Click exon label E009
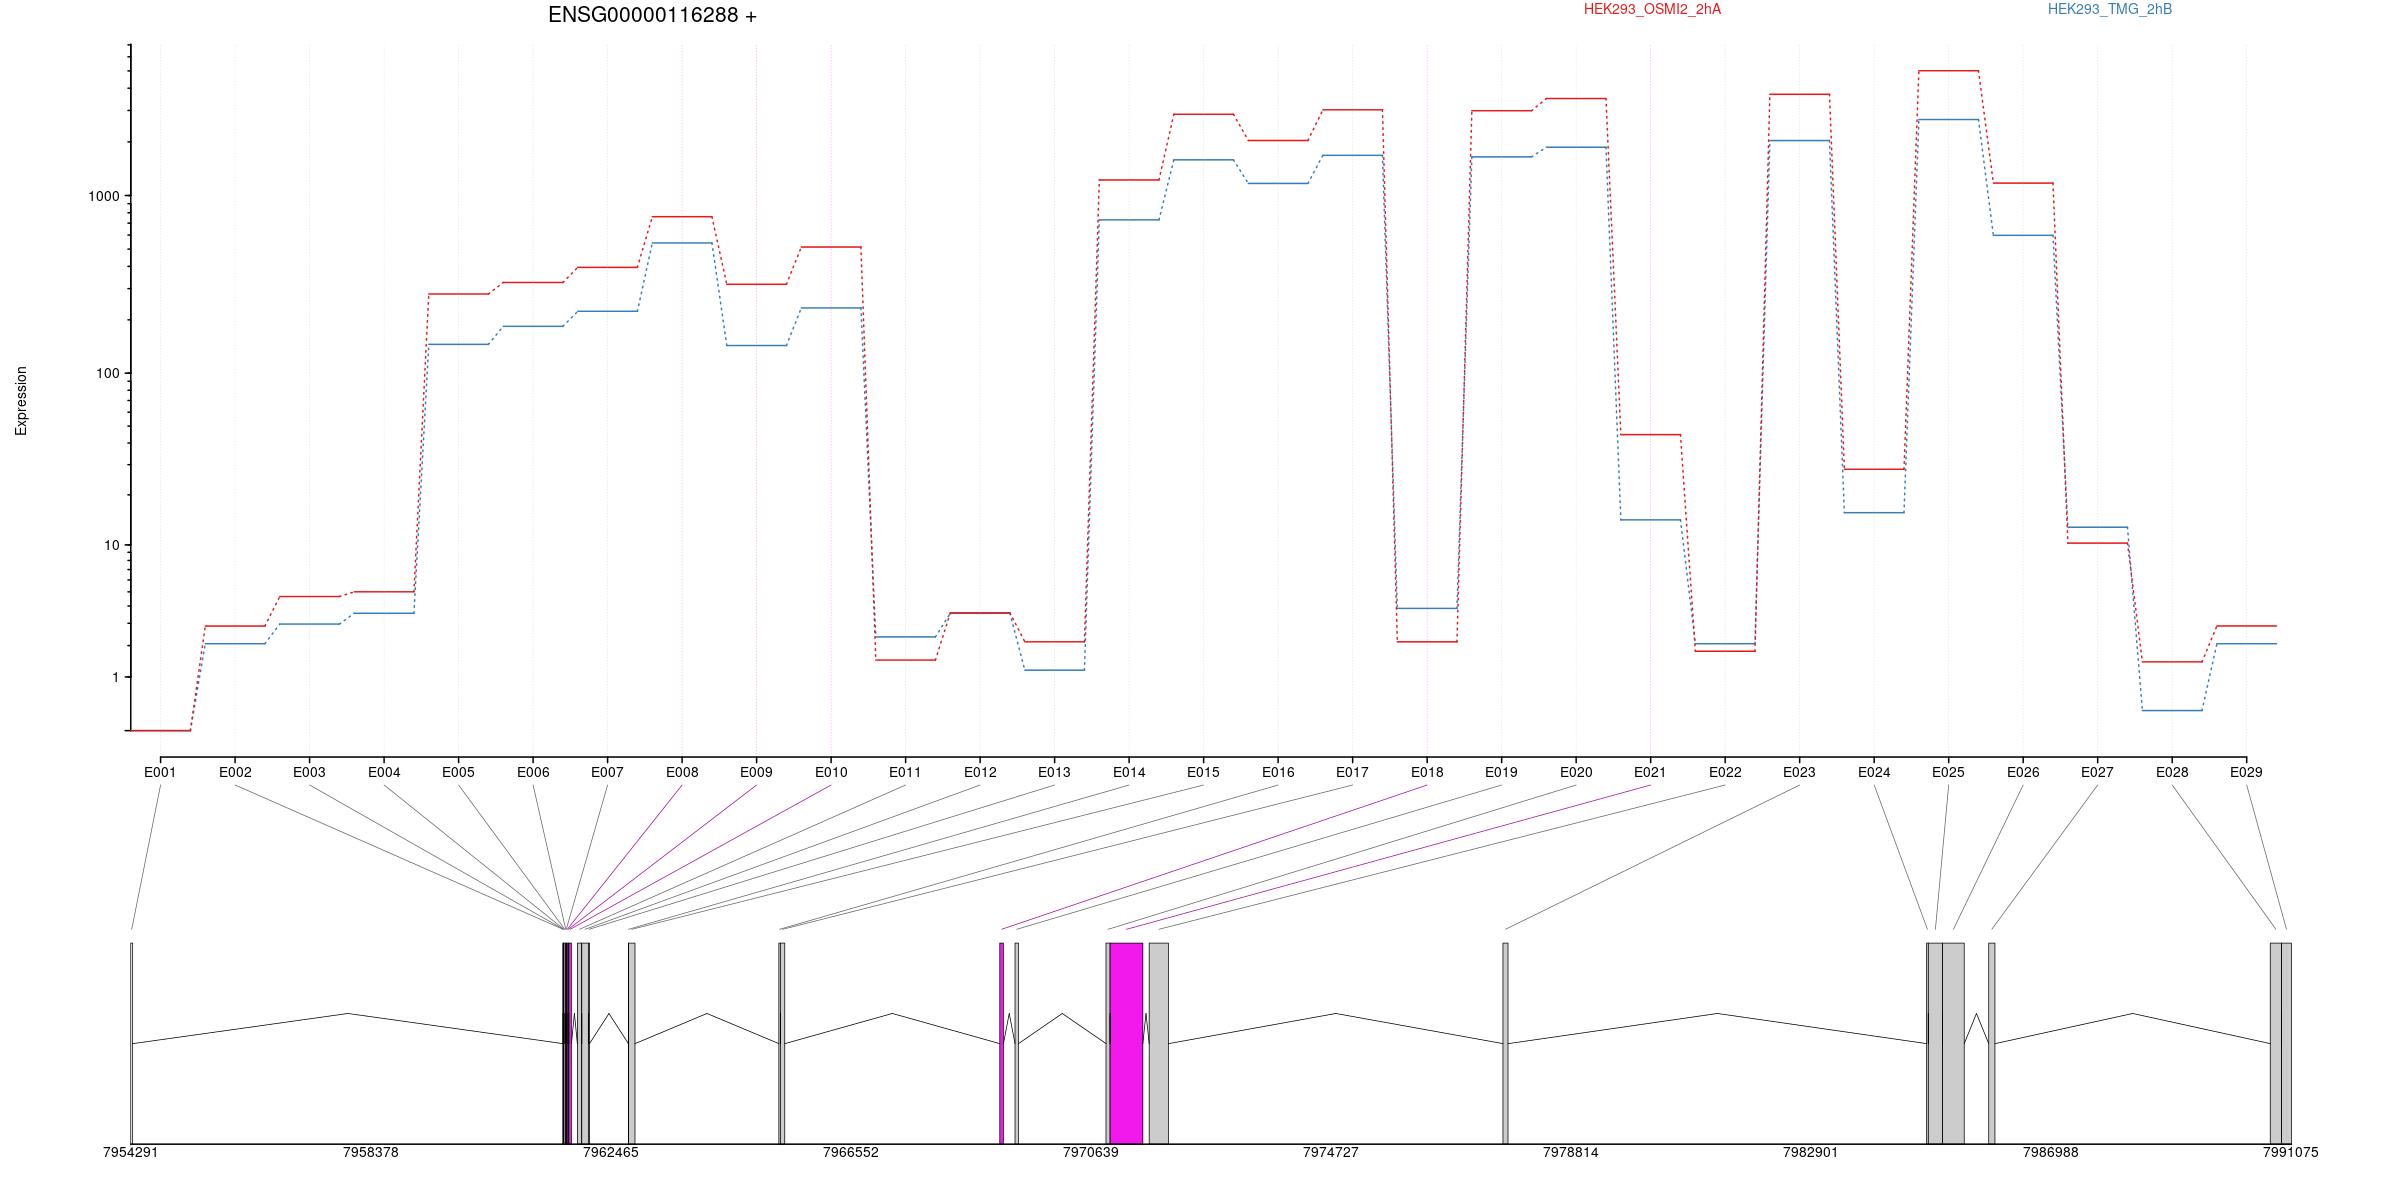This screenshot has height=1200, width=2400. click(756, 772)
